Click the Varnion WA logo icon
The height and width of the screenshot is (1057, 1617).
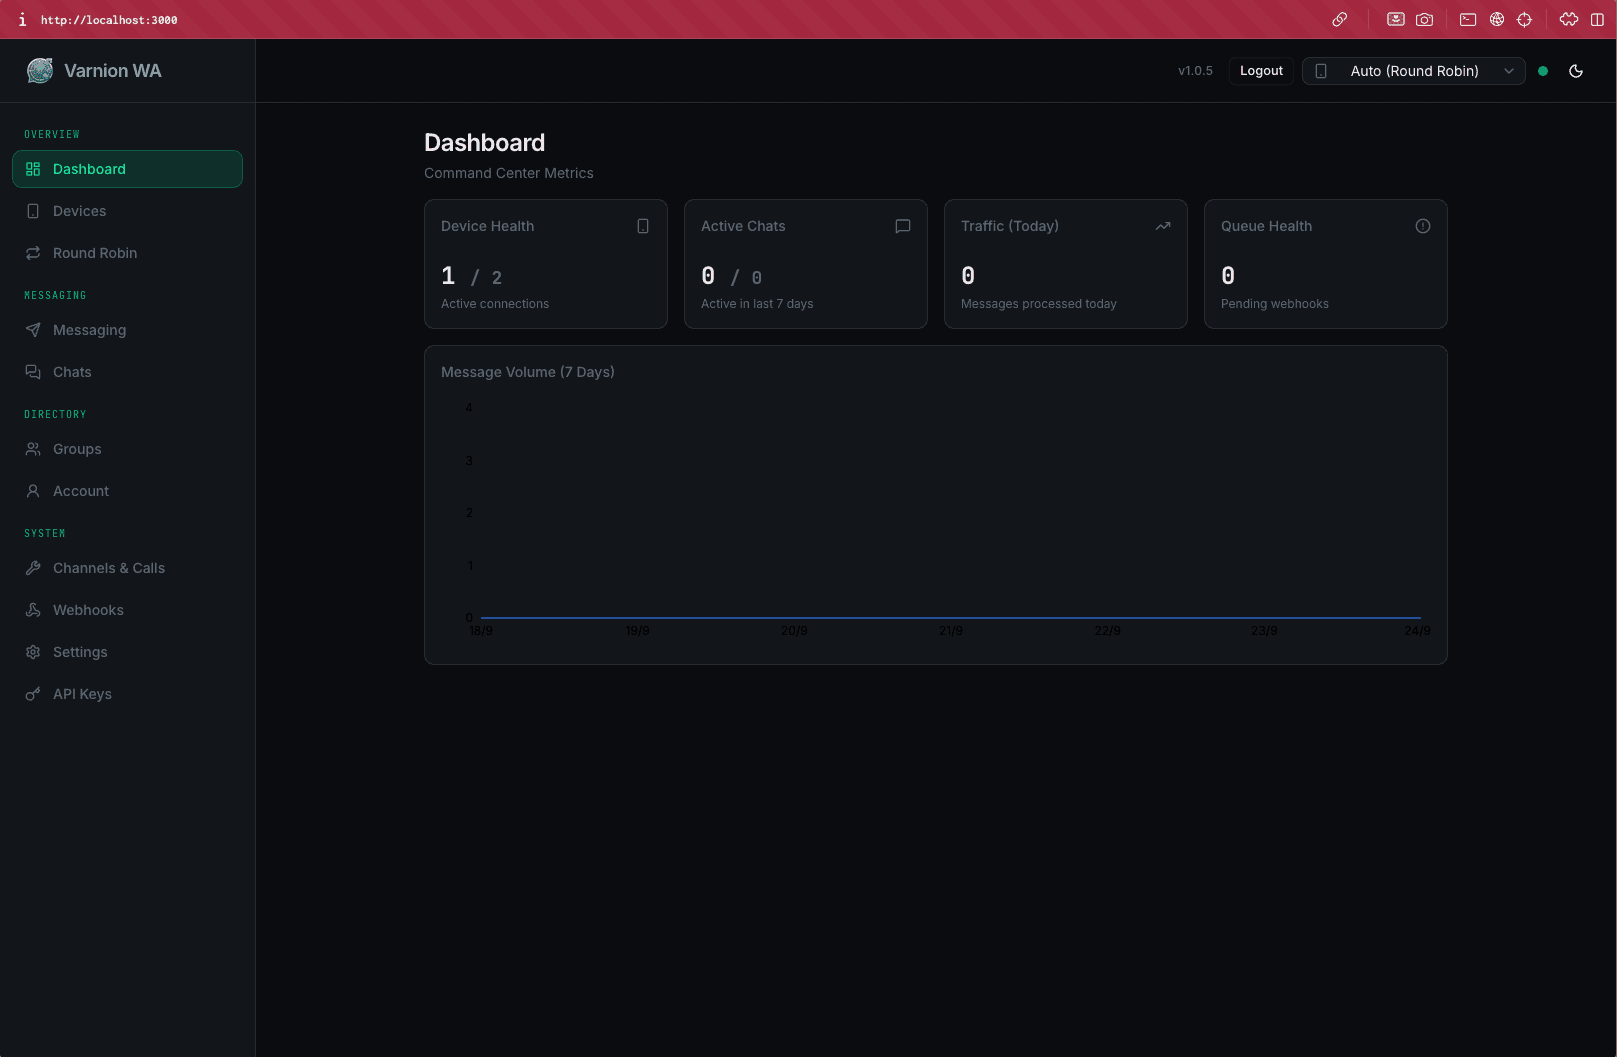40,70
